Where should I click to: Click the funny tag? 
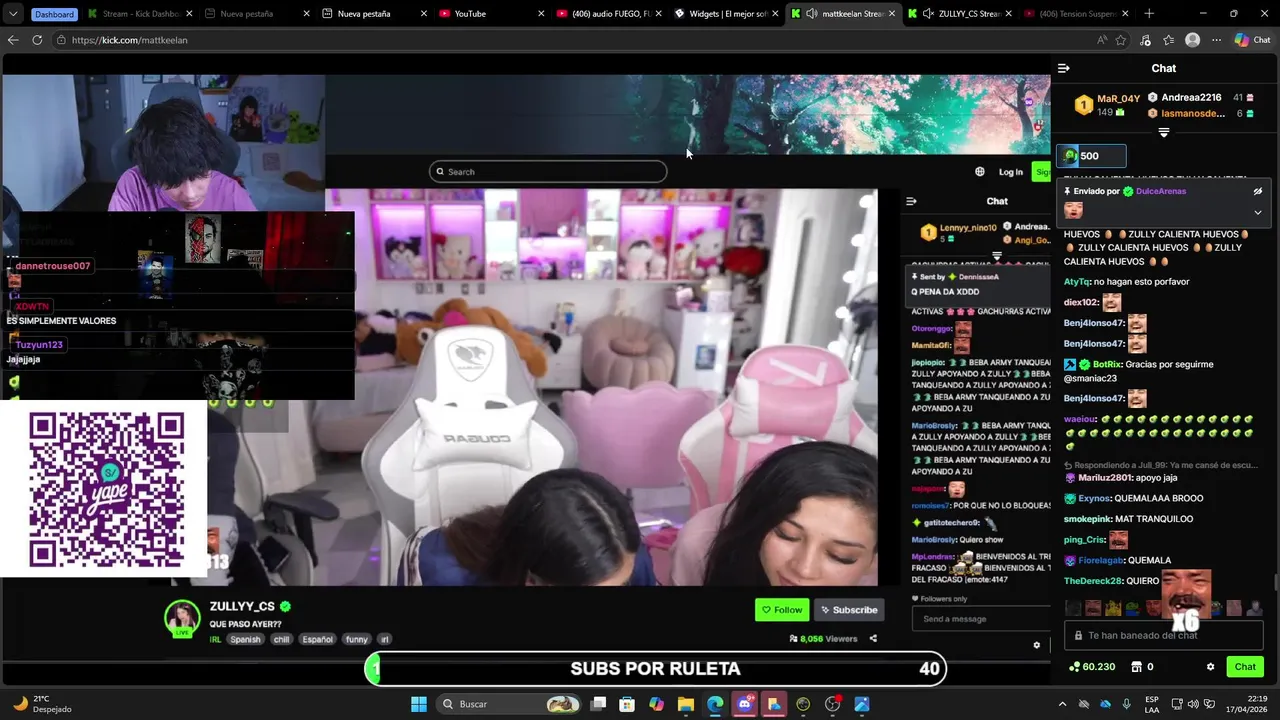tap(357, 639)
